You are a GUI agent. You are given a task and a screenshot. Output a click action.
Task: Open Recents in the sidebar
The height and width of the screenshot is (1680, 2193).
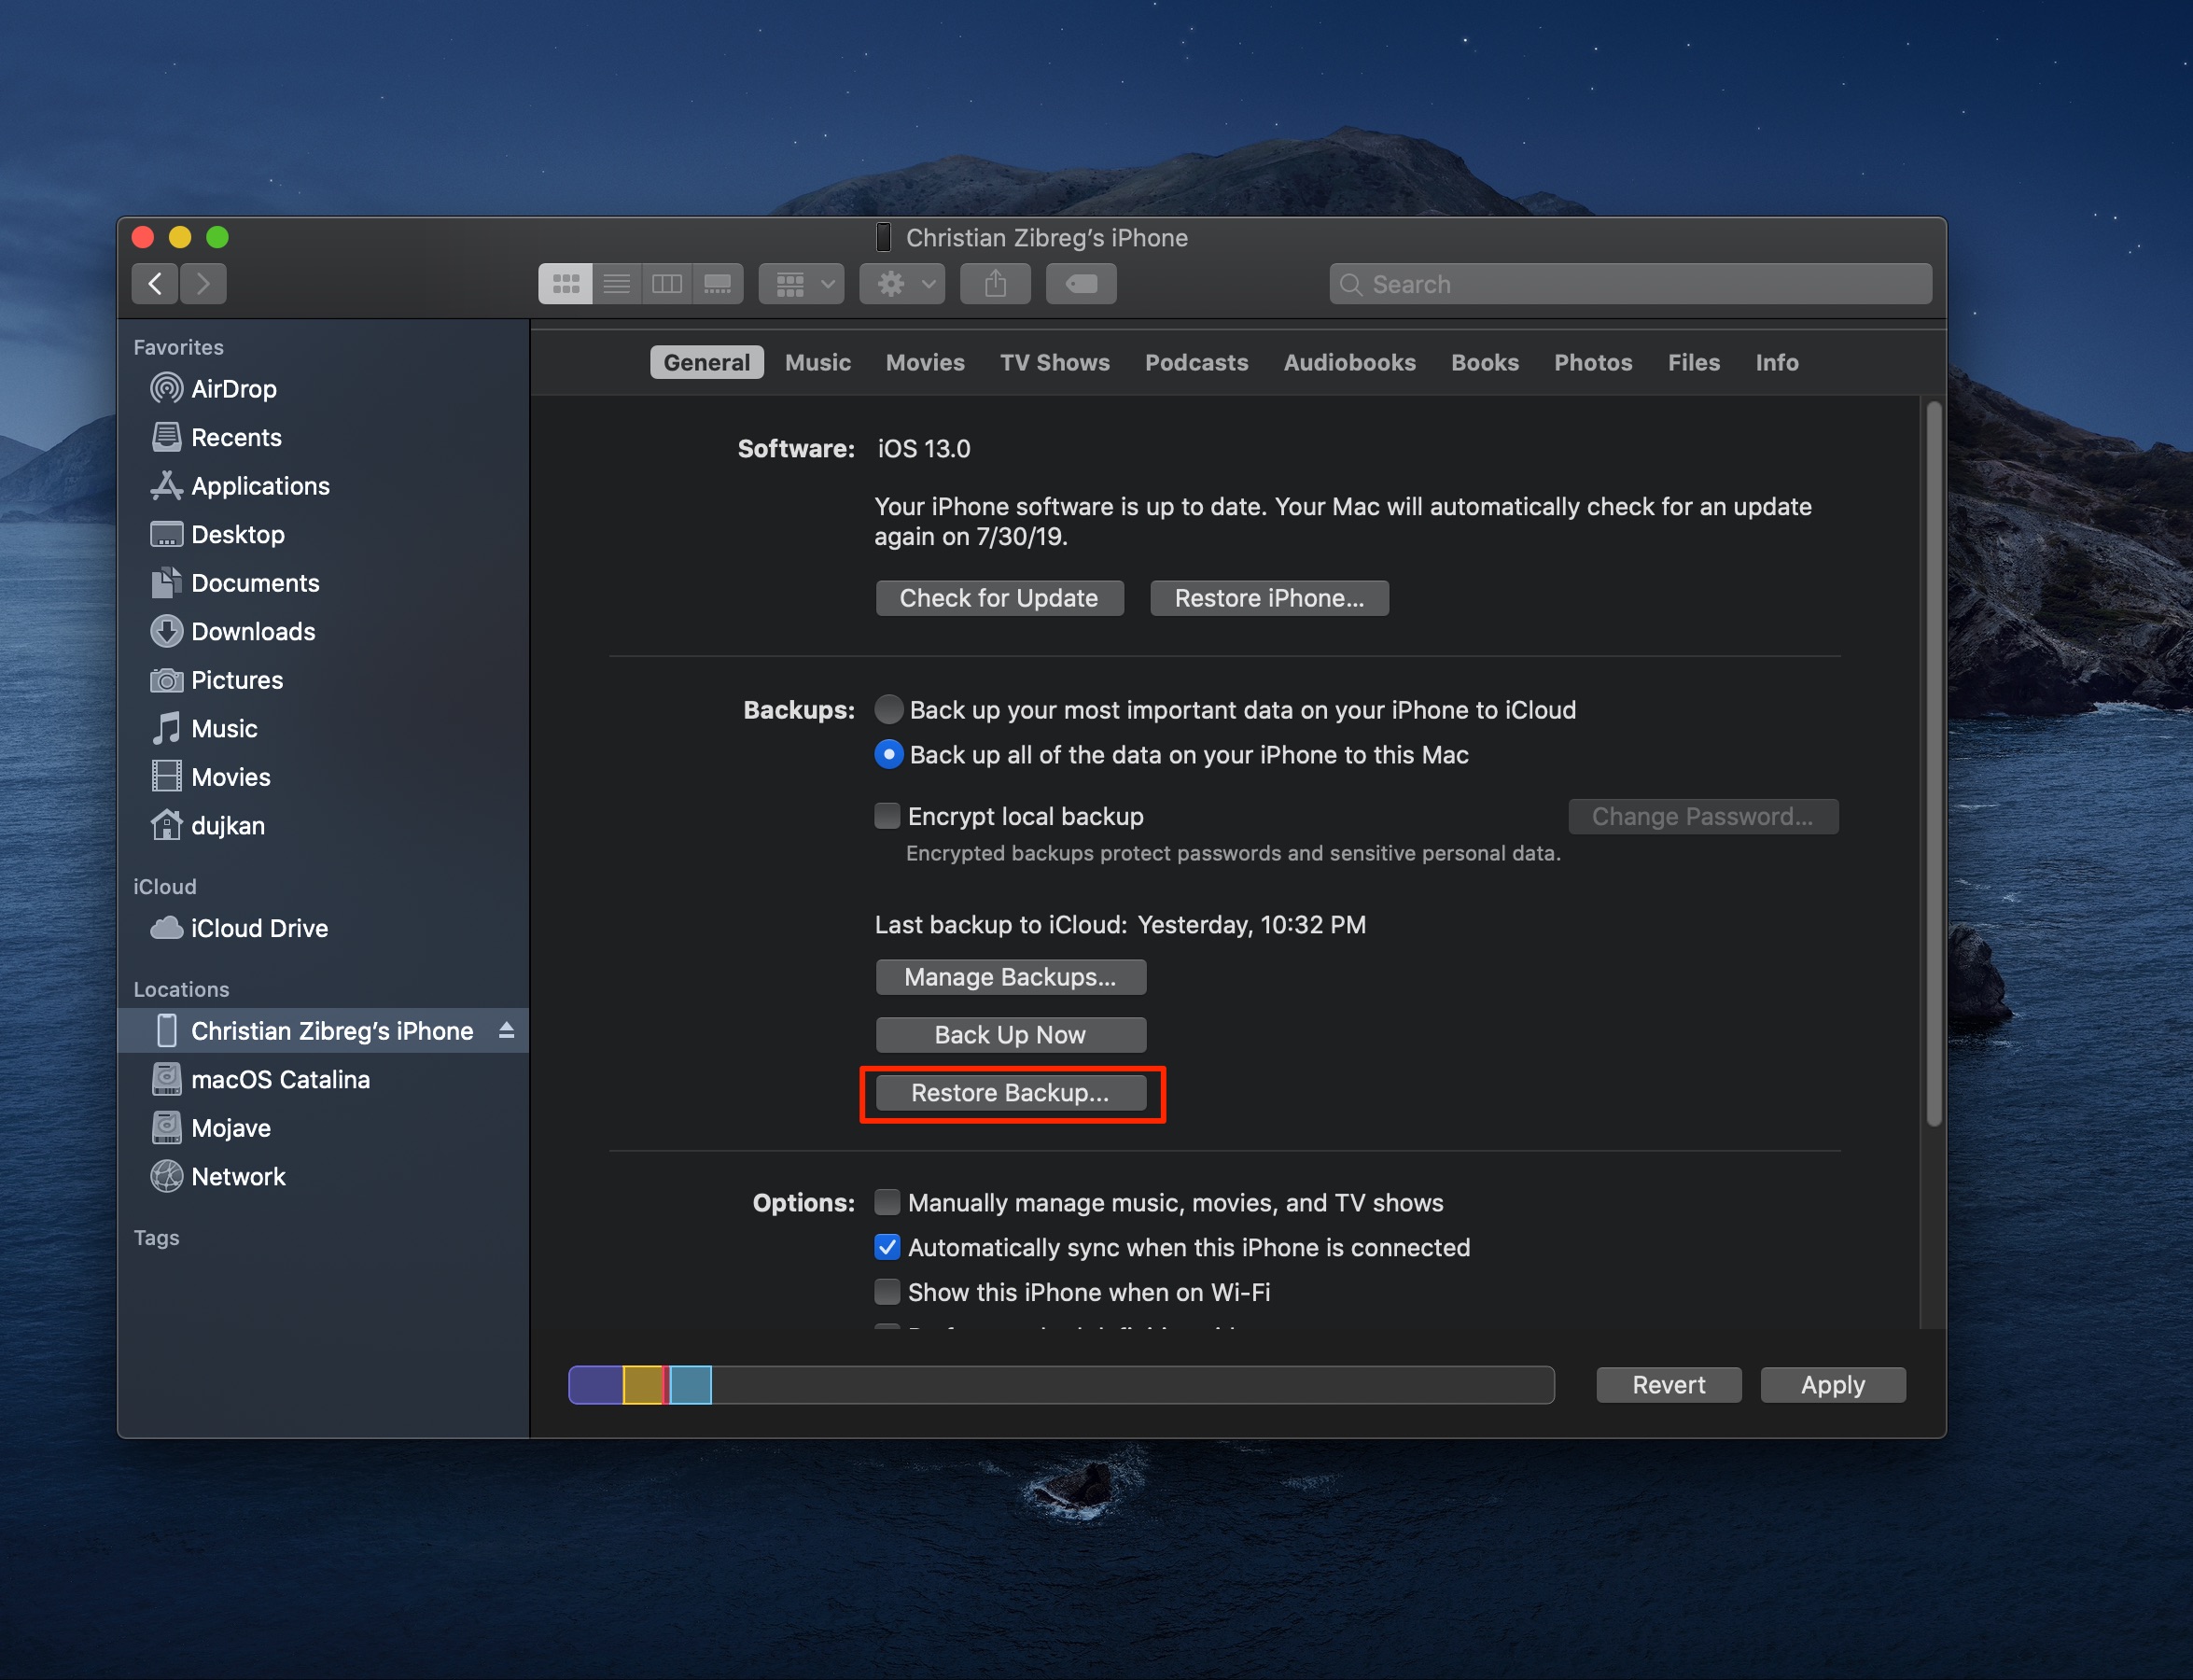pyautogui.click(x=323, y=437)
